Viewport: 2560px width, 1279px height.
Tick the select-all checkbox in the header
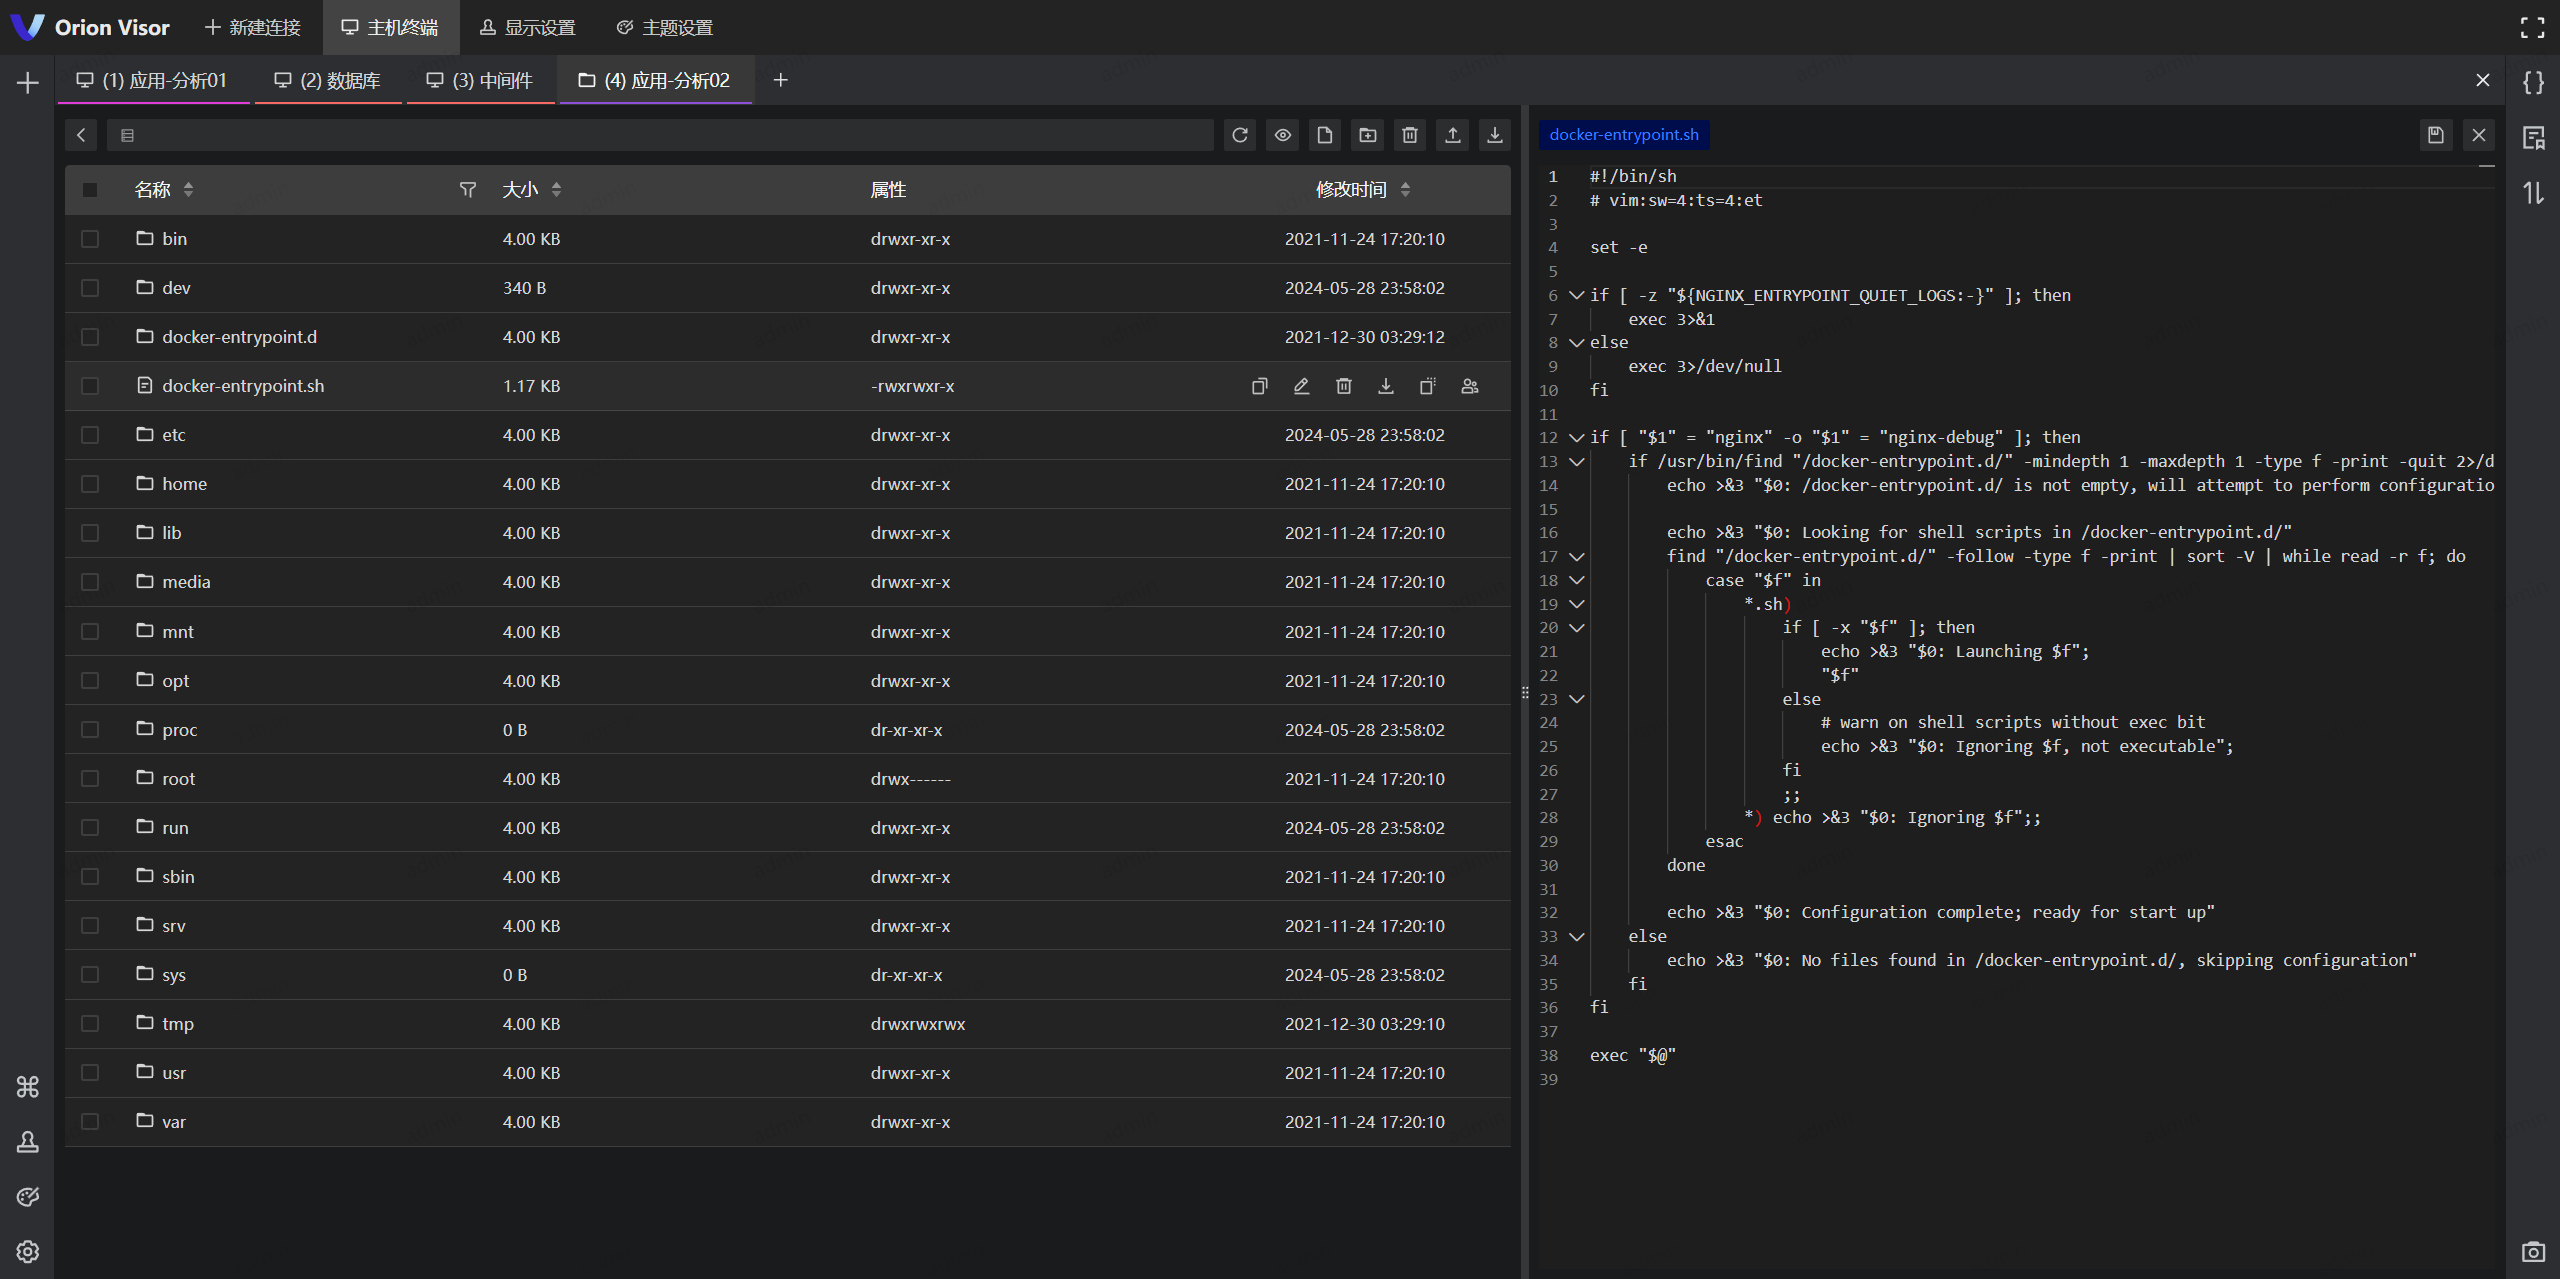(x=90, y=190)
